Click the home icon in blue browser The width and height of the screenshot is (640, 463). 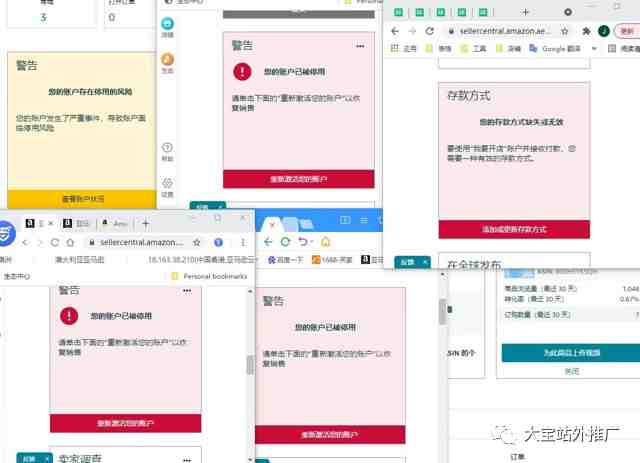click(325, 242)
